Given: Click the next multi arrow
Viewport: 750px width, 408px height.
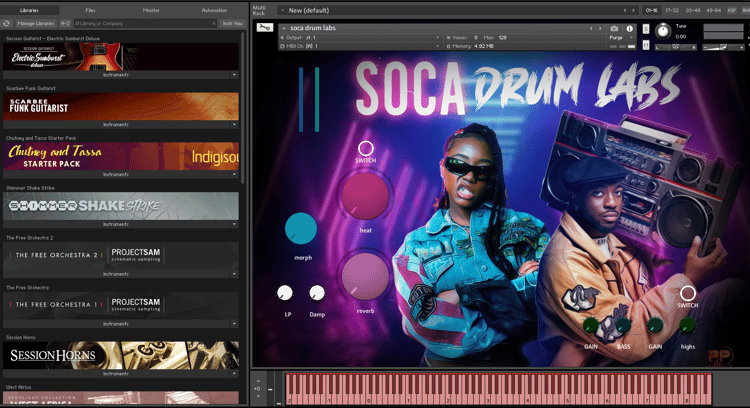Looking at the screenshot, I should pos(634,10).
